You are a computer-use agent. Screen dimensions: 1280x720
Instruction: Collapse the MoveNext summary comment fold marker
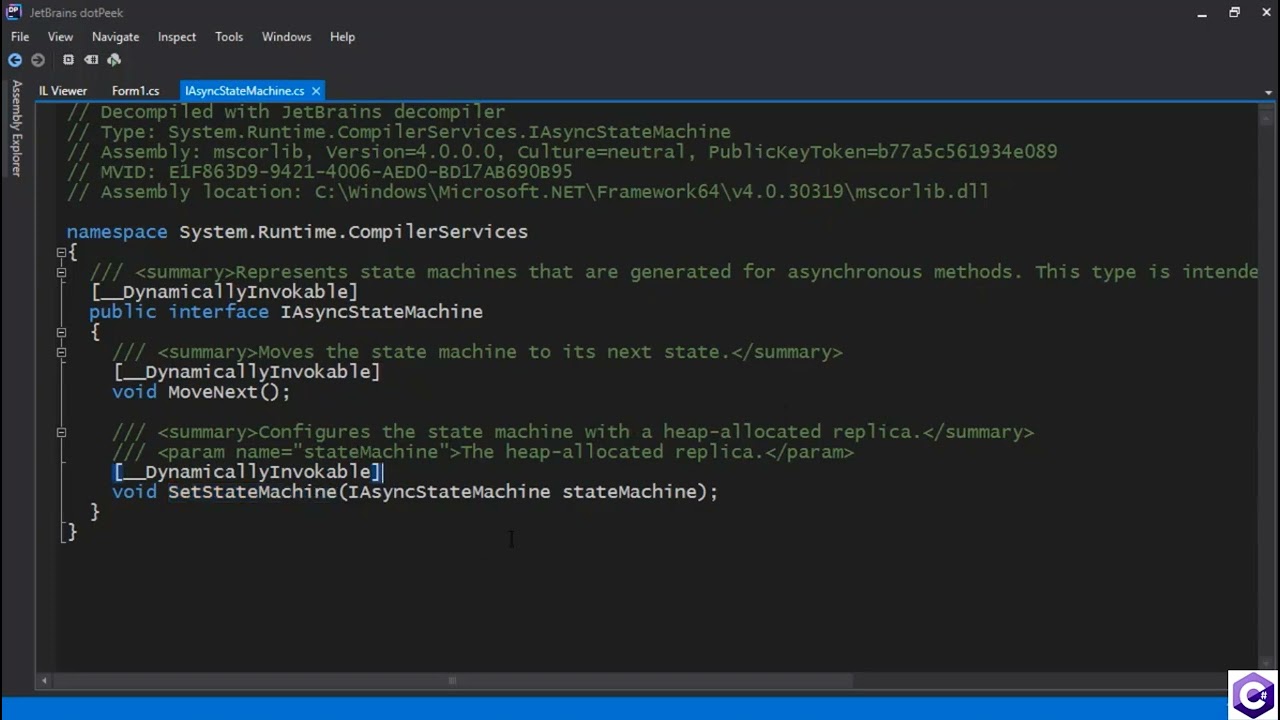pos(61,352)
